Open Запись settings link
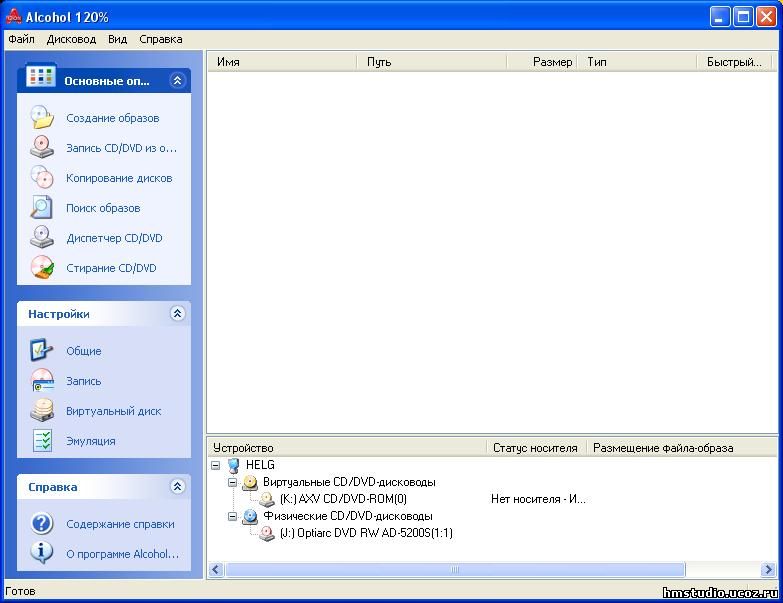Image resolution: width=783 pixels, height=603 pixels. pyautogui.click(x=84, y=381)
